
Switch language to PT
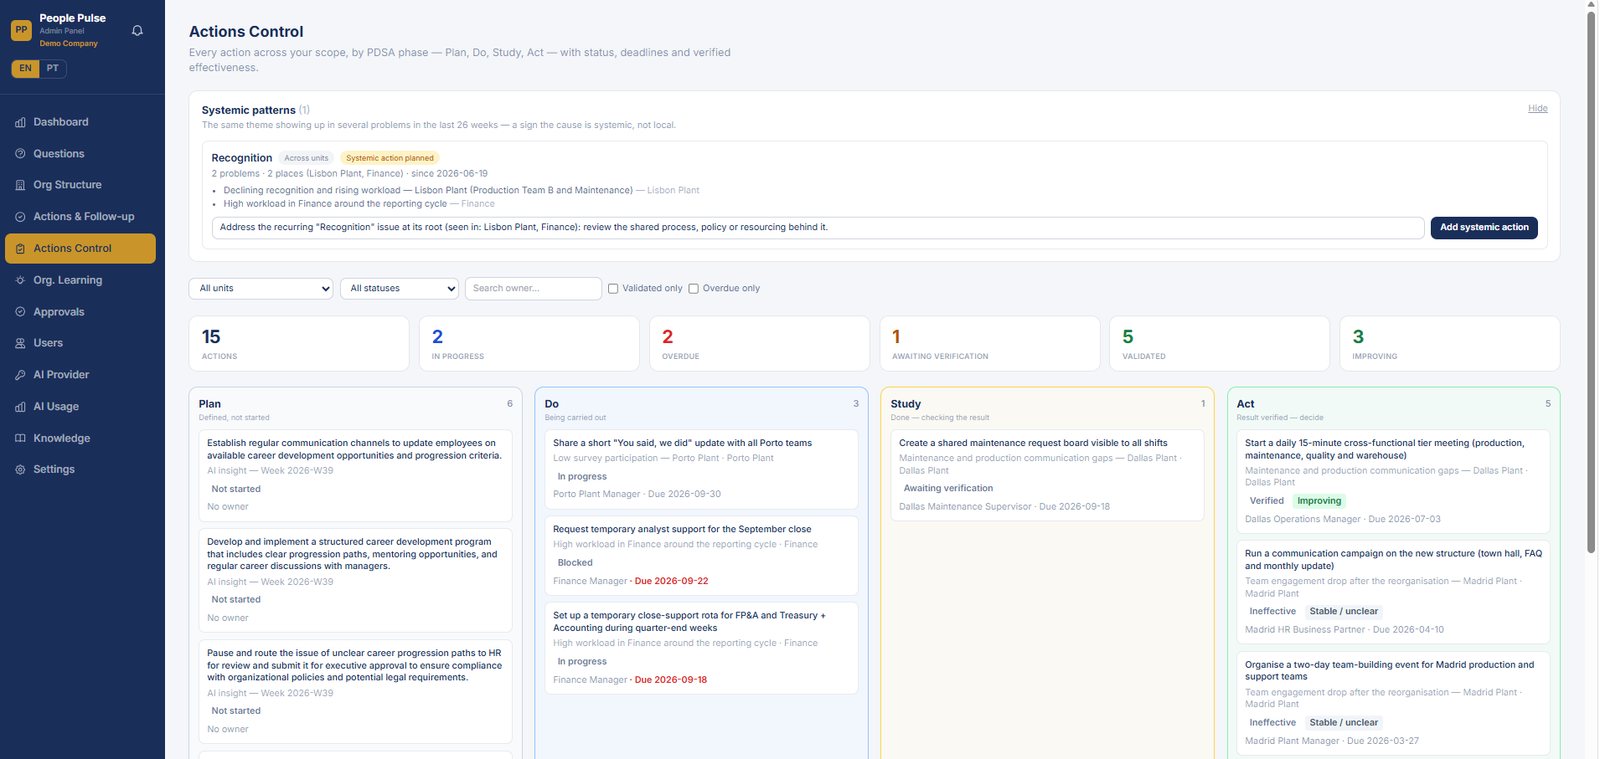(x=53, y=68)
